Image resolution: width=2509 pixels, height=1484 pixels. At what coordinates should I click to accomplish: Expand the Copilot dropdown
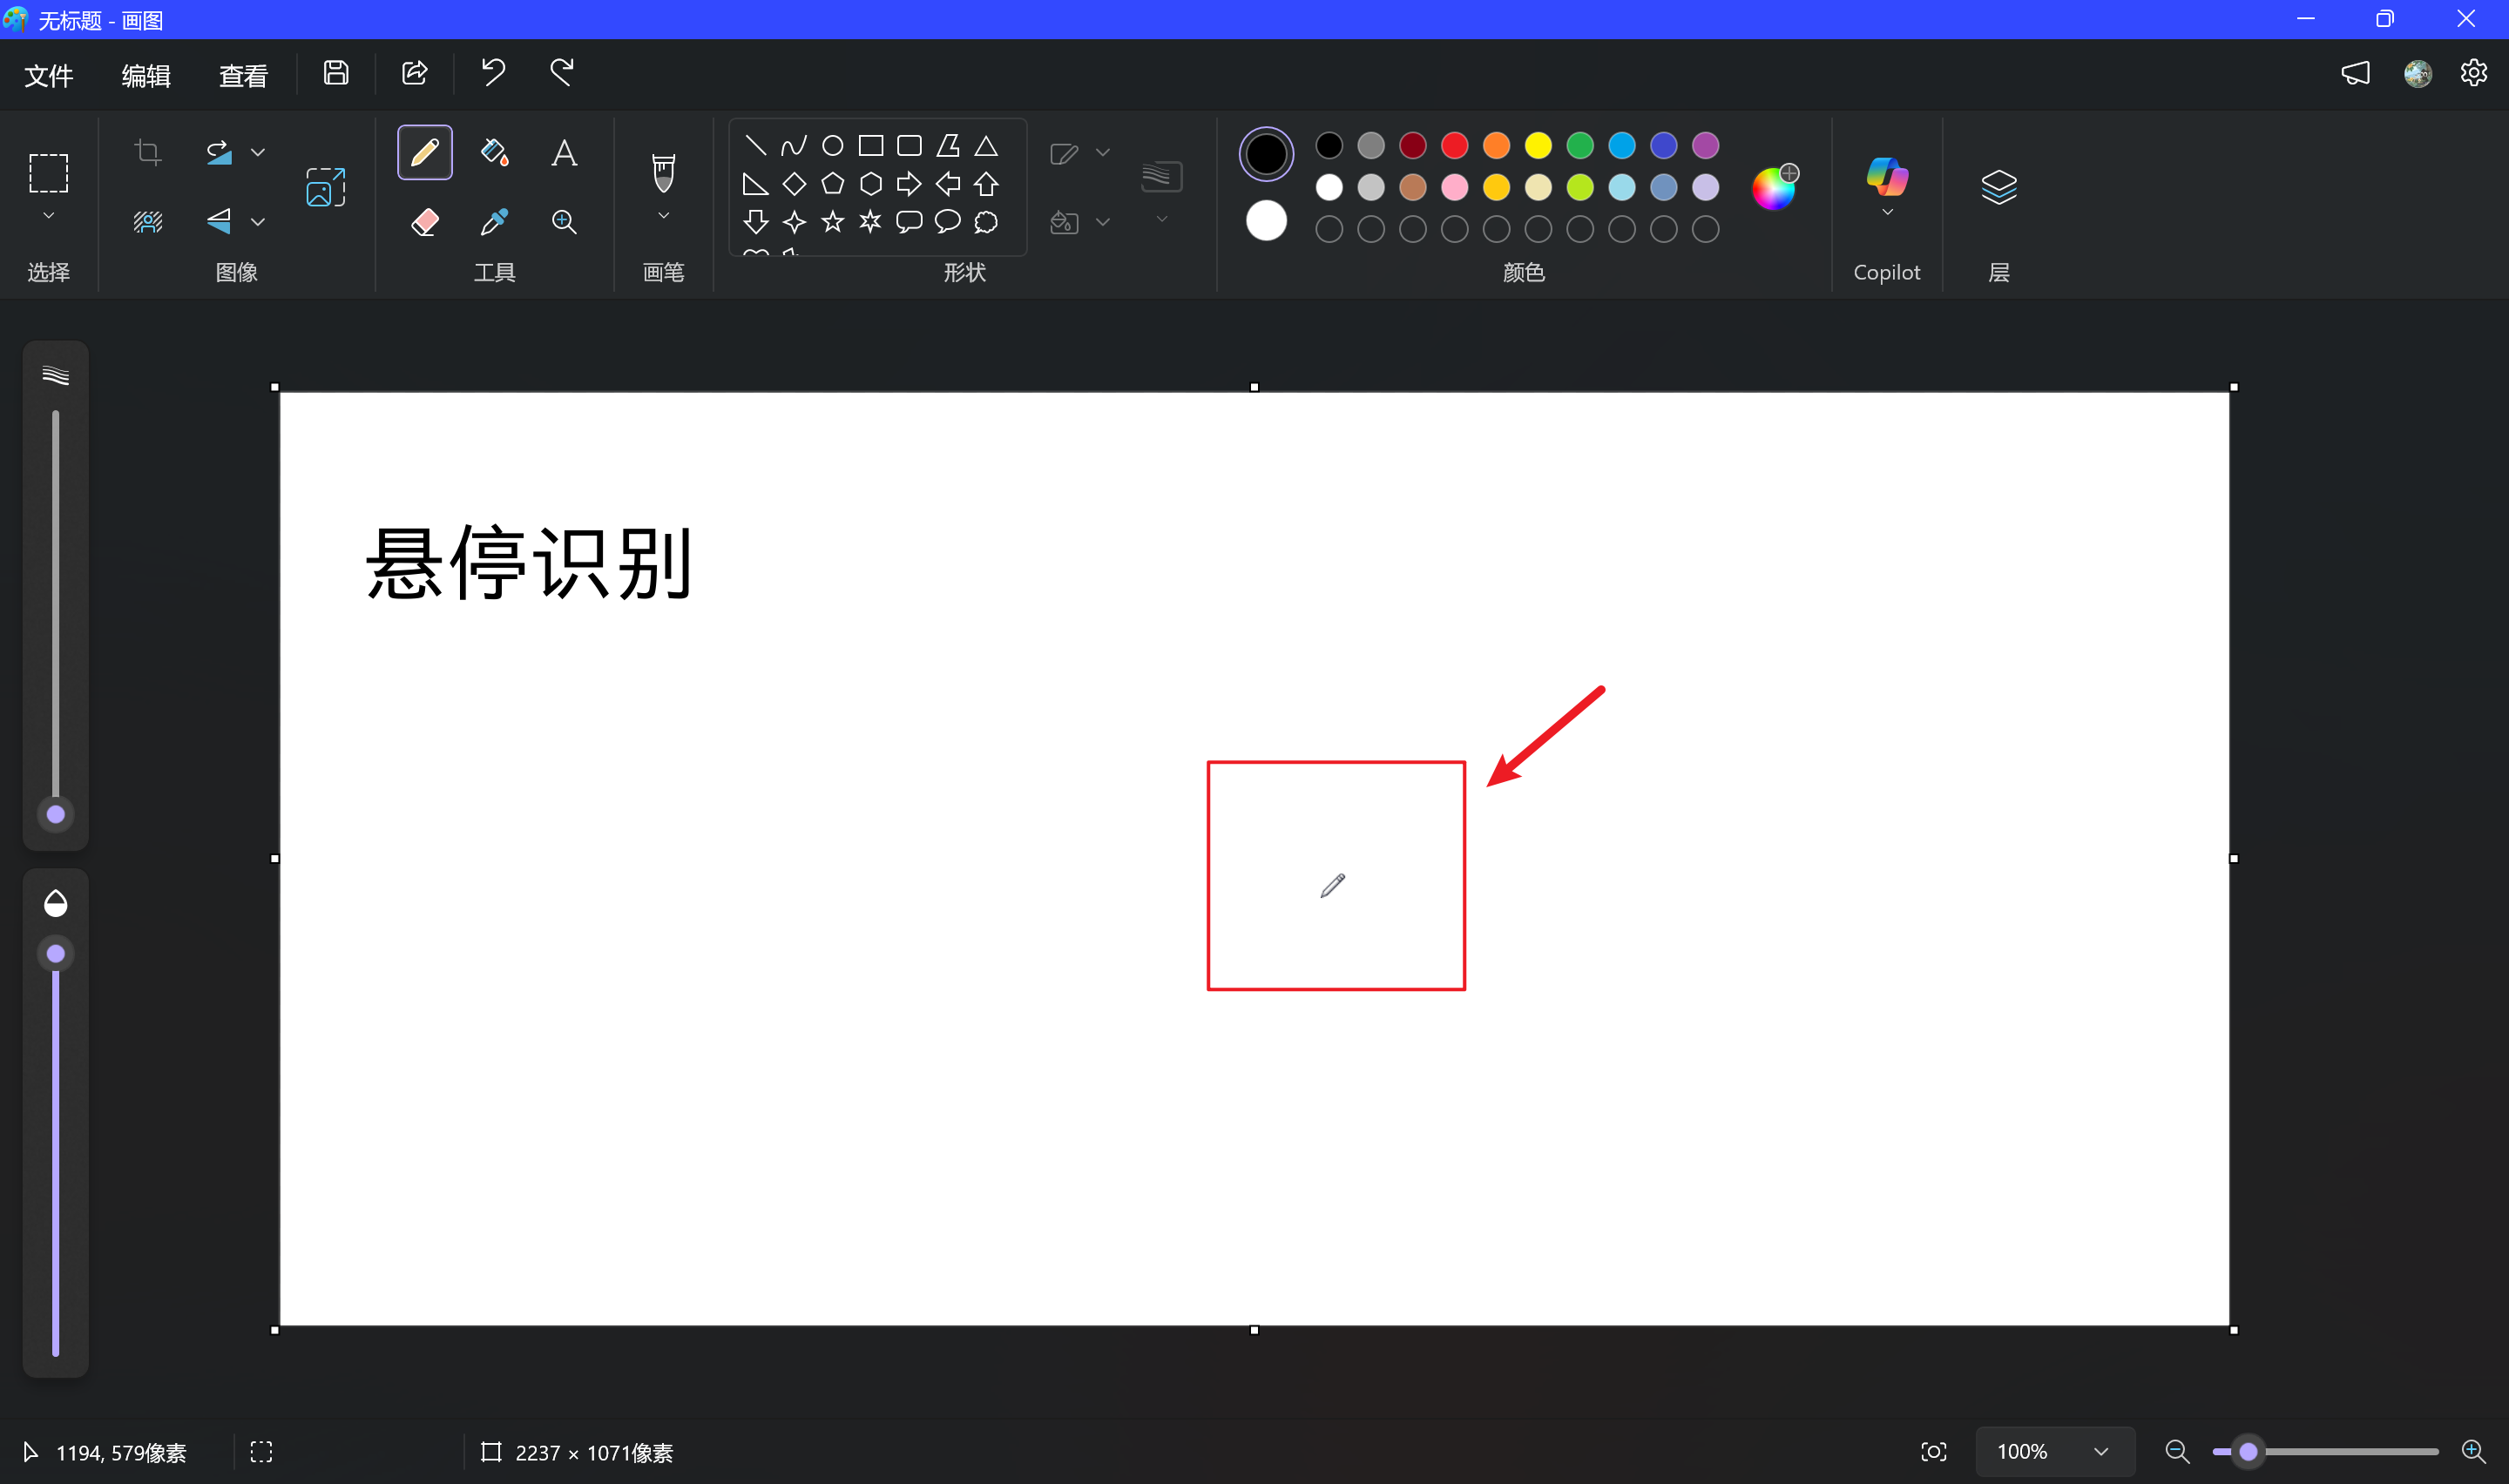click(x=1887, y=213)
